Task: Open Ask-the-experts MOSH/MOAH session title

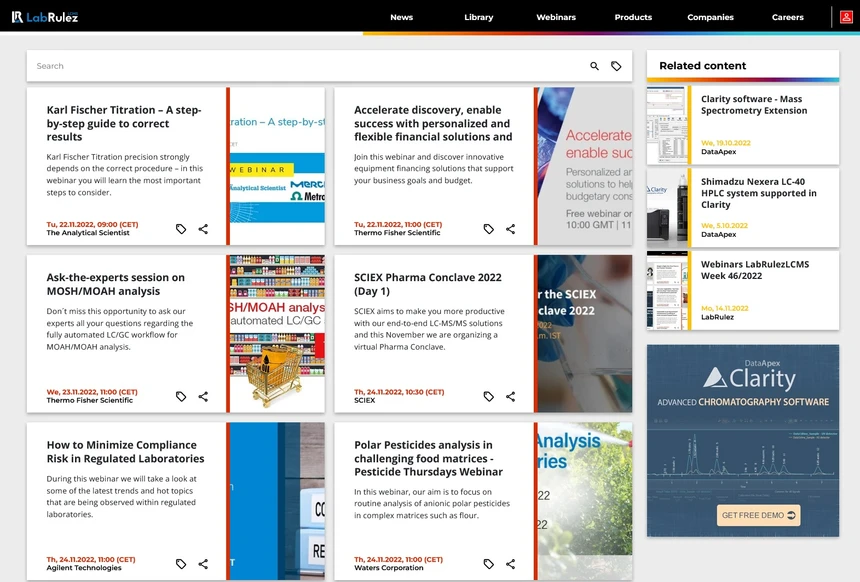Action: pos(116,284)
